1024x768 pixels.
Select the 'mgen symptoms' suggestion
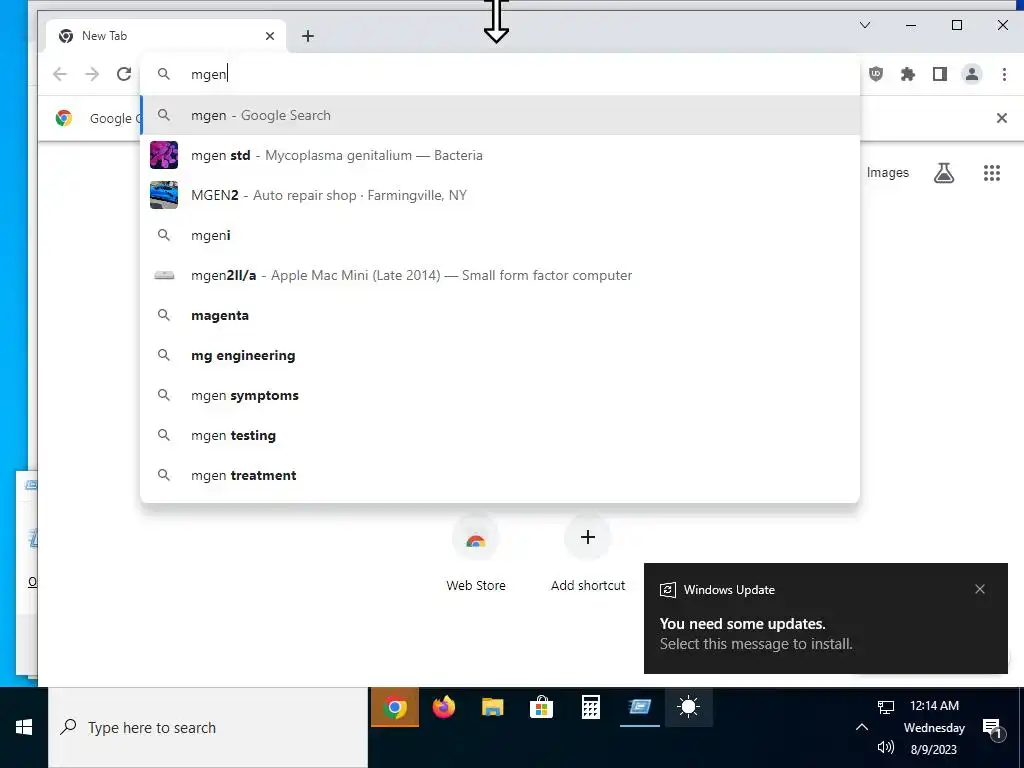pyautogui.click(x=500, y=395)
